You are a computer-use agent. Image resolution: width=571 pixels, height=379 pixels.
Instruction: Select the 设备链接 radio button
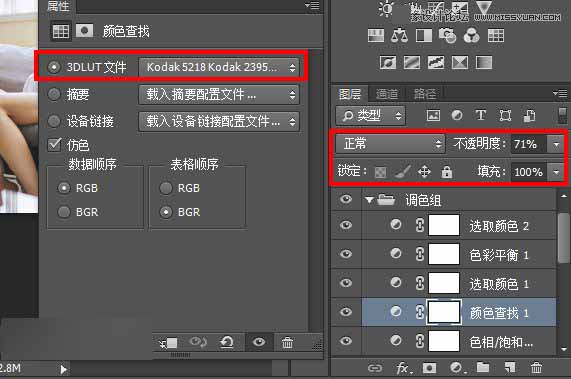click(54, 121)
